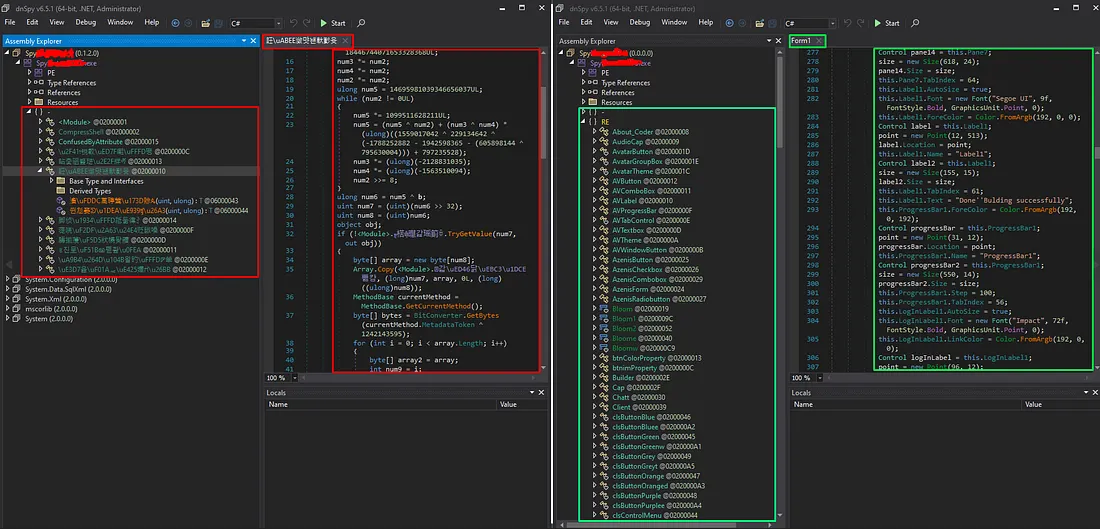Click PE node icon in left Assembly Explorer
Viewport: 1100px width, 529px height.
click(x=40, y=73)
